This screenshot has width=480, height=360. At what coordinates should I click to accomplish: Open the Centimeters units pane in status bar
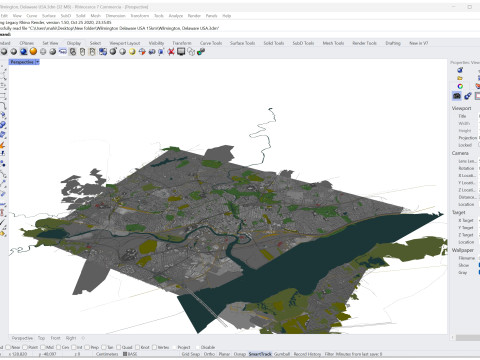point(107,354)
